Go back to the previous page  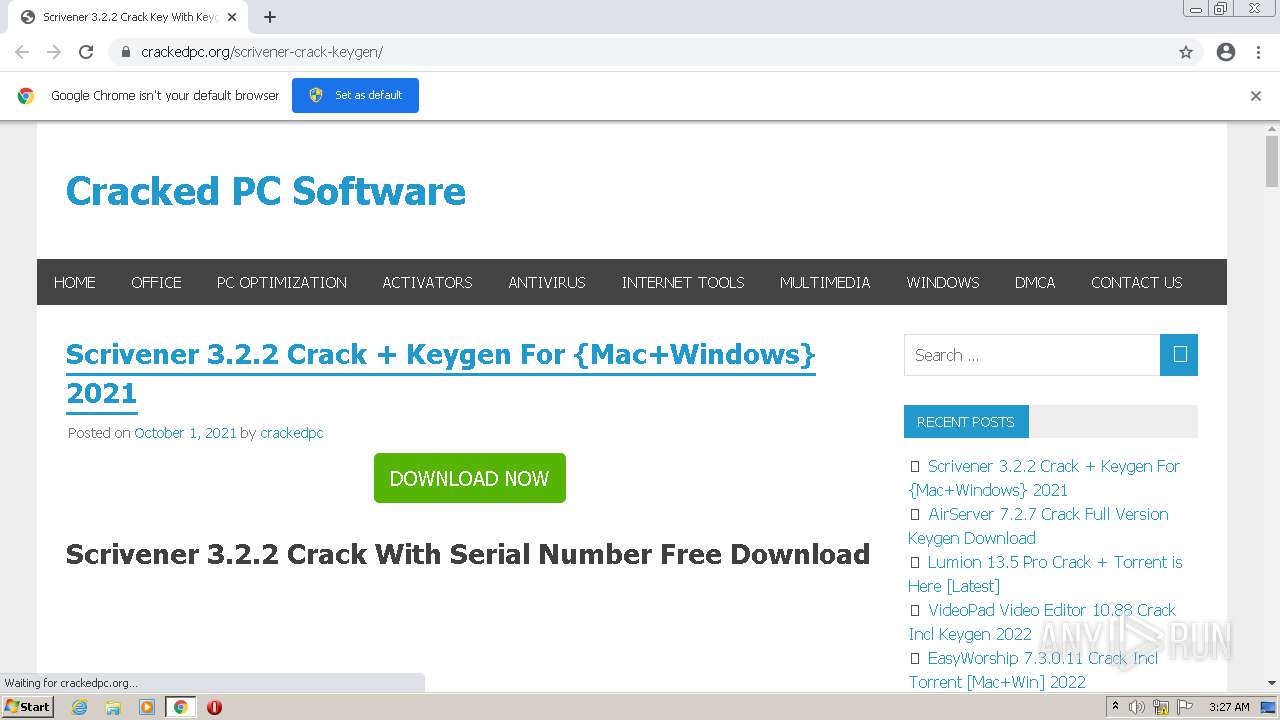[22, 52]
